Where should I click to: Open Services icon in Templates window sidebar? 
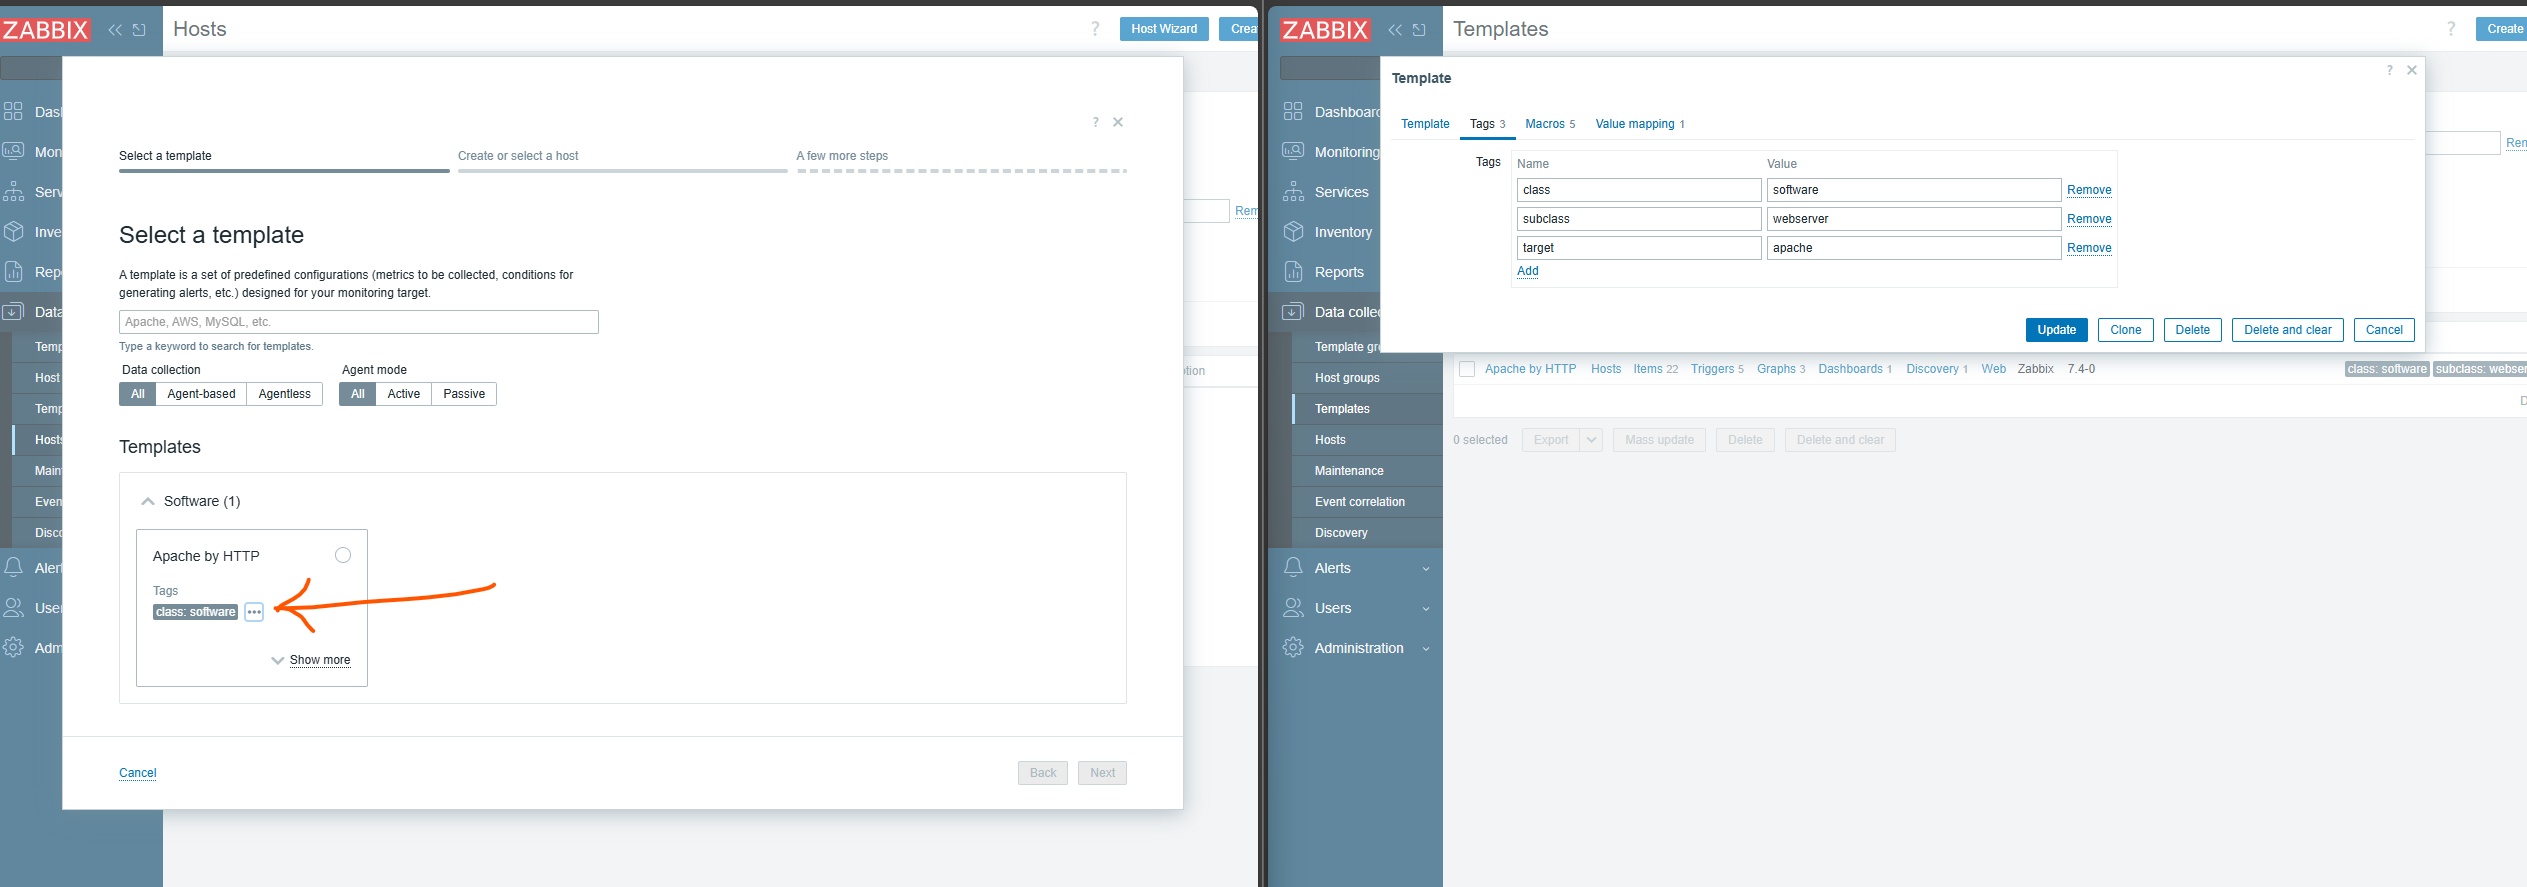pyautogui.click(x=1293, y=191)
